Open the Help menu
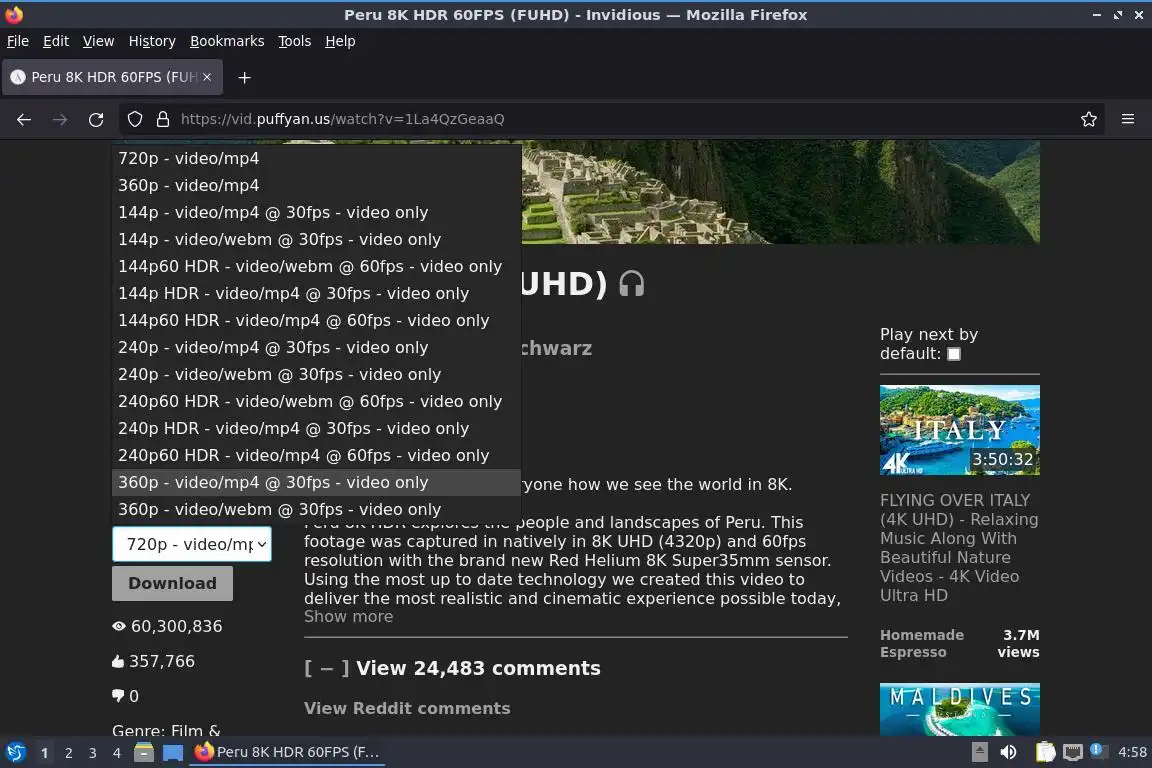This screenshot has height=768, width=1152. point(340,41)
